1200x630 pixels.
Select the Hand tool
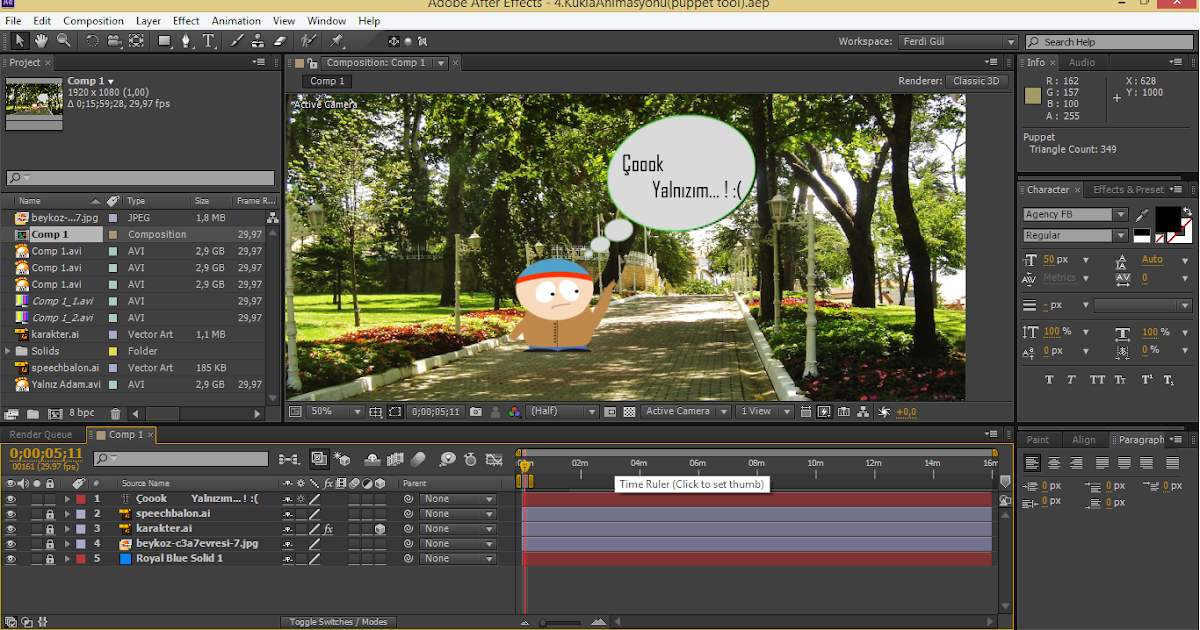coord(42,41)
